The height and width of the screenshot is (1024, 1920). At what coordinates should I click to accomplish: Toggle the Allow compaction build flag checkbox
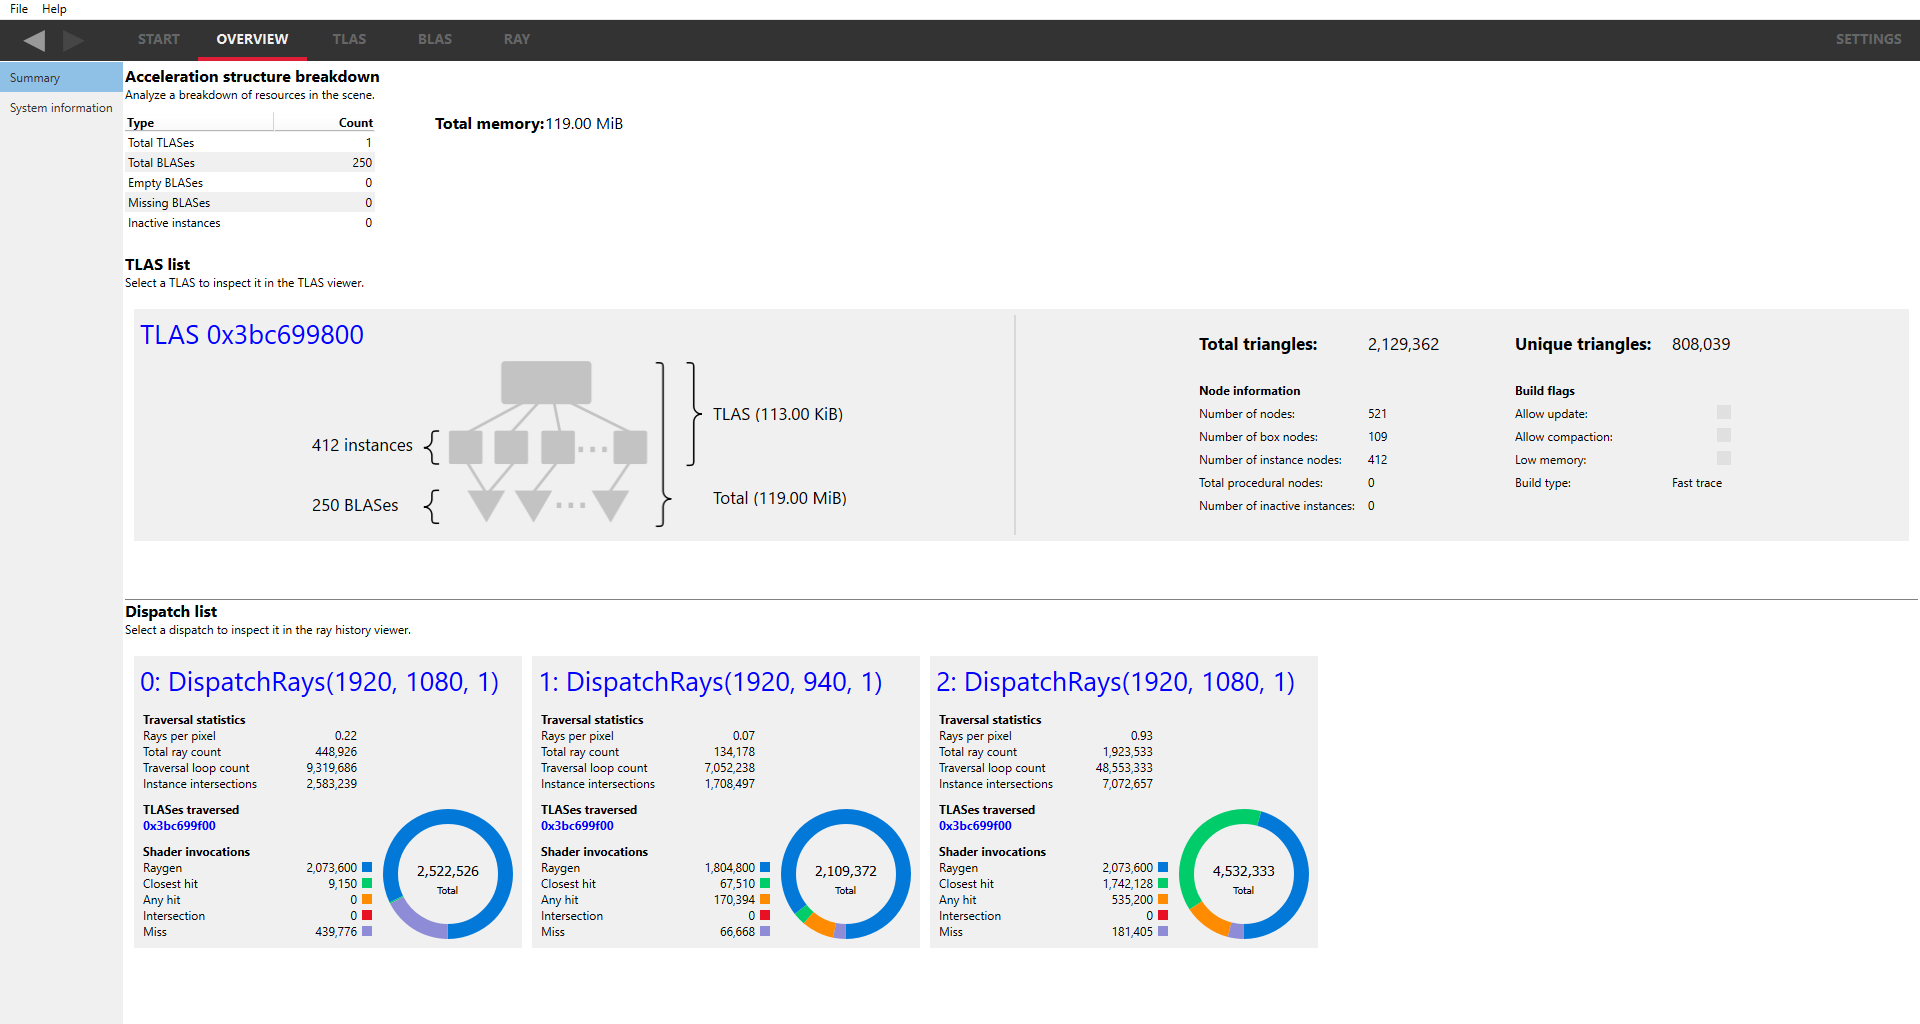point(1723,436)
